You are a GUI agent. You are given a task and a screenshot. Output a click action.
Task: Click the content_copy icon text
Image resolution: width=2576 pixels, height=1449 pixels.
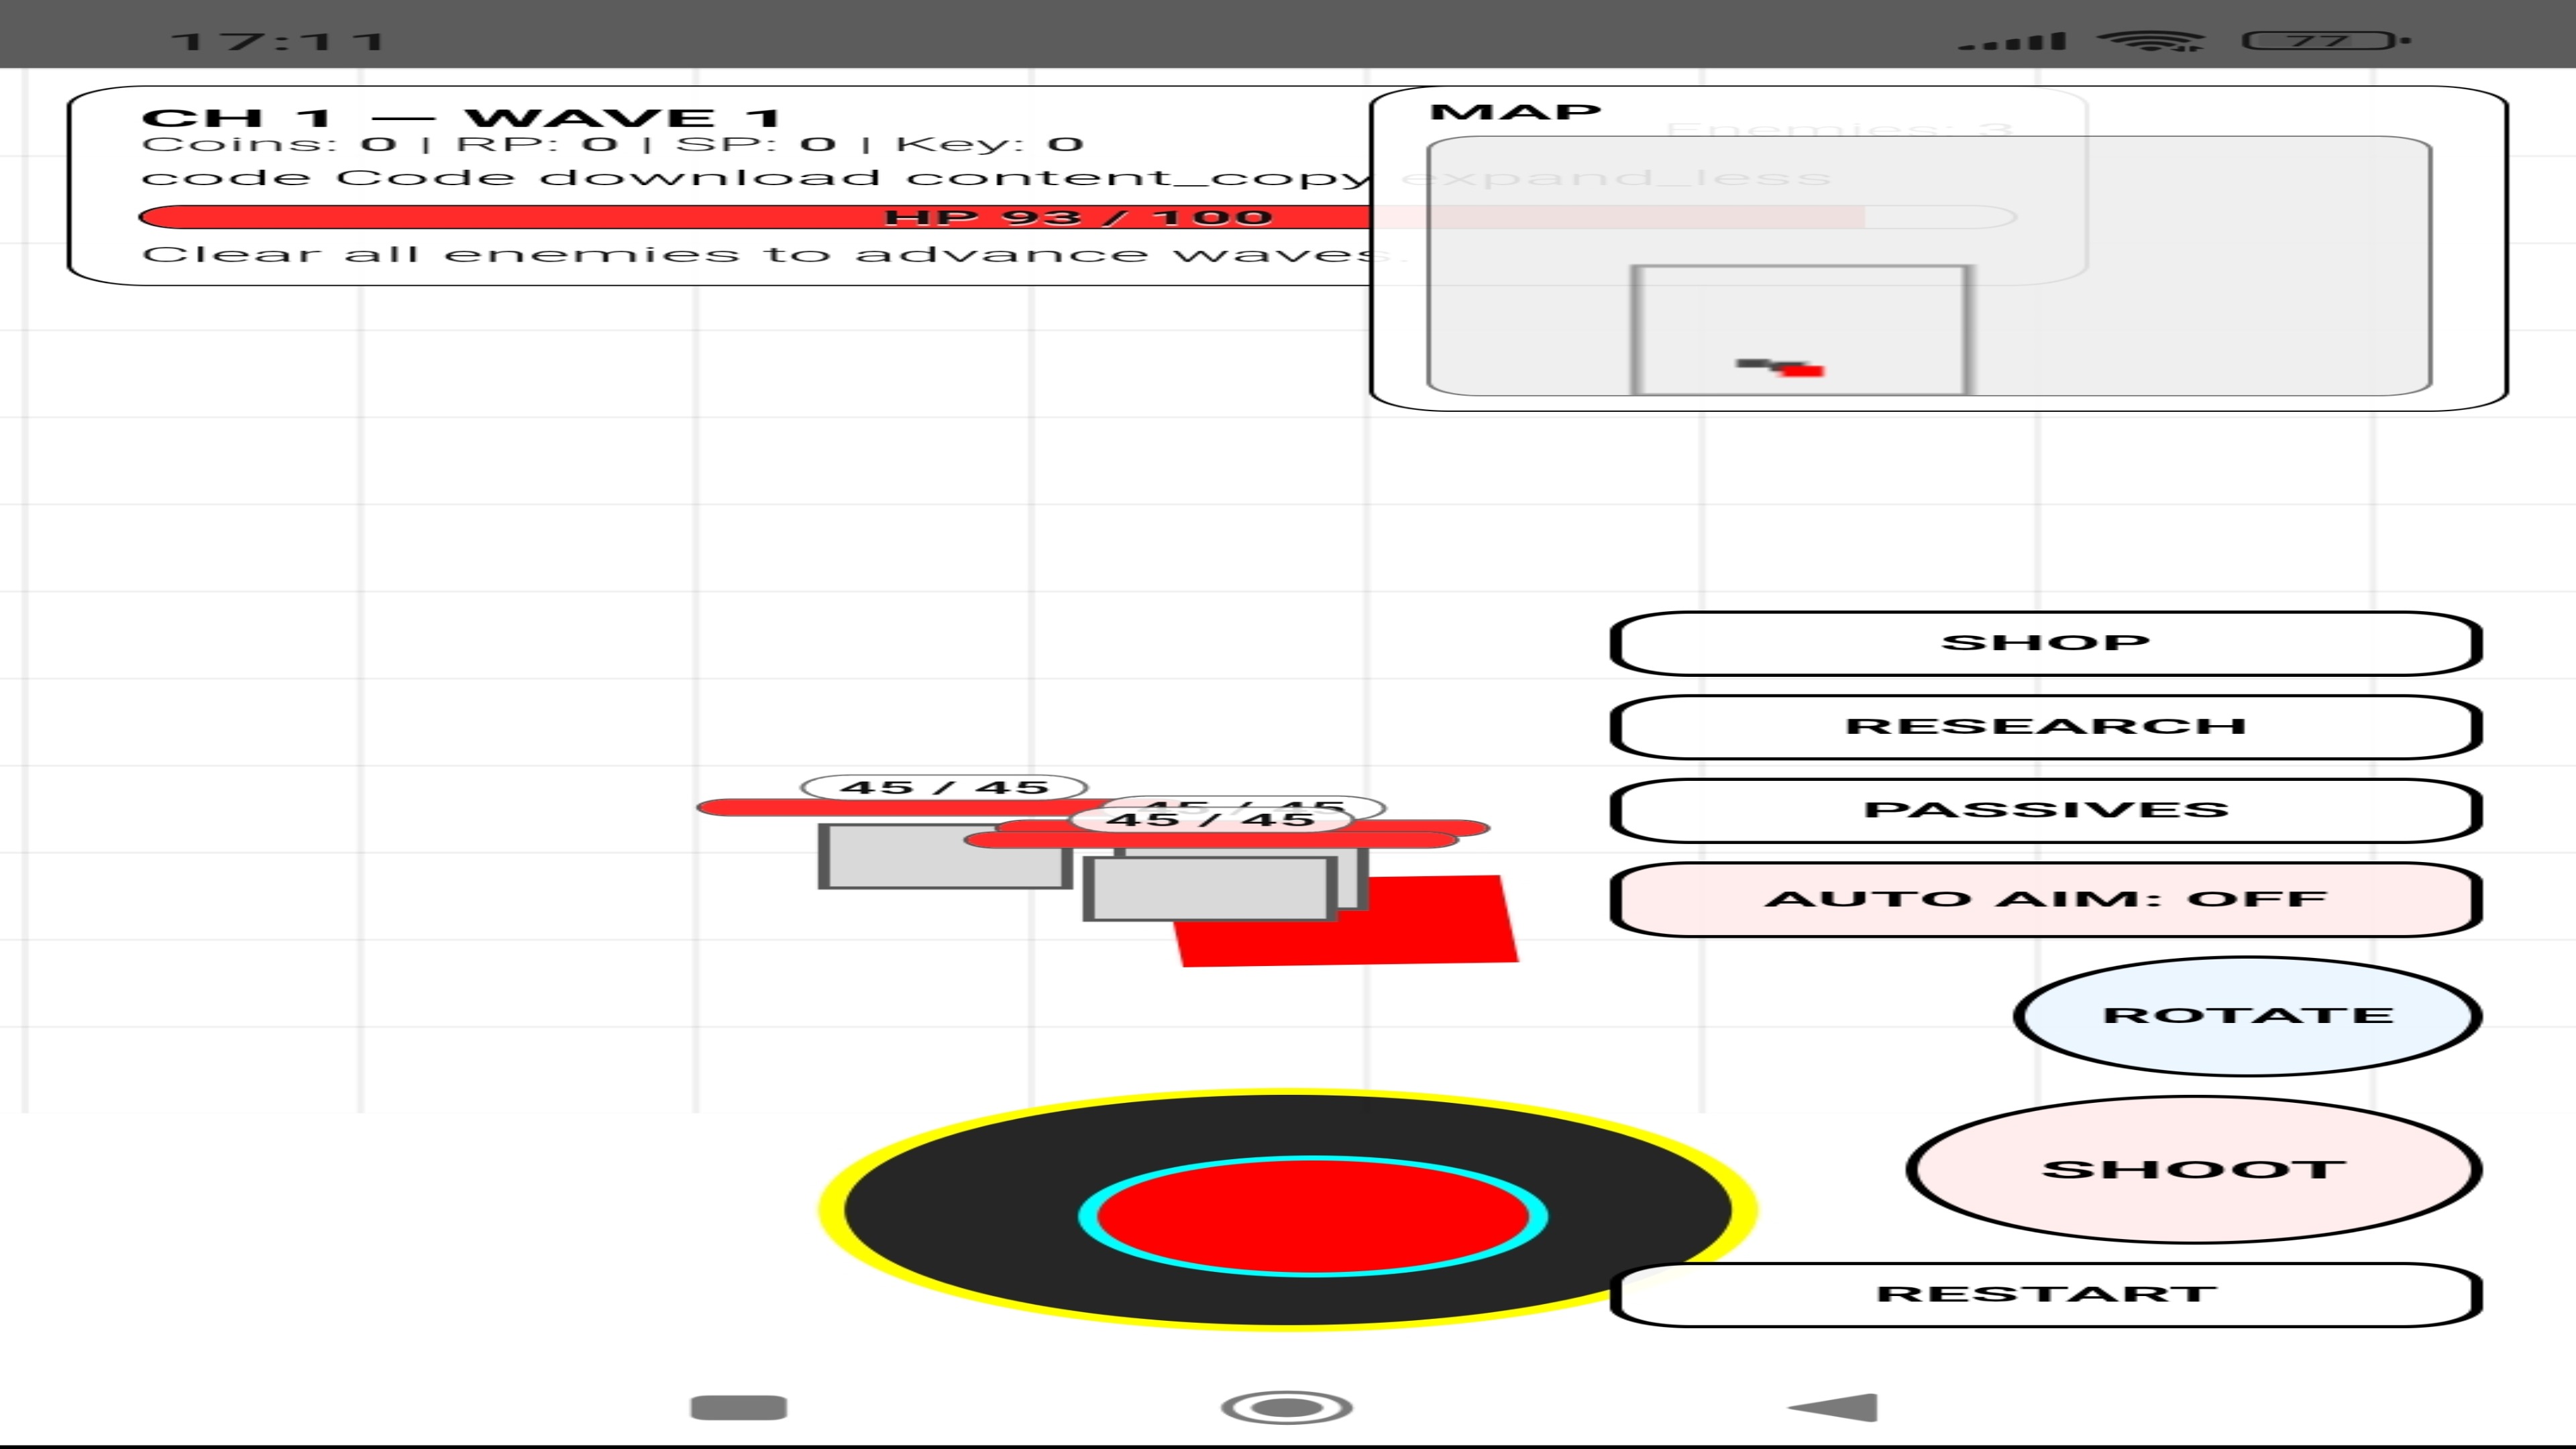tap(1135, 178)
